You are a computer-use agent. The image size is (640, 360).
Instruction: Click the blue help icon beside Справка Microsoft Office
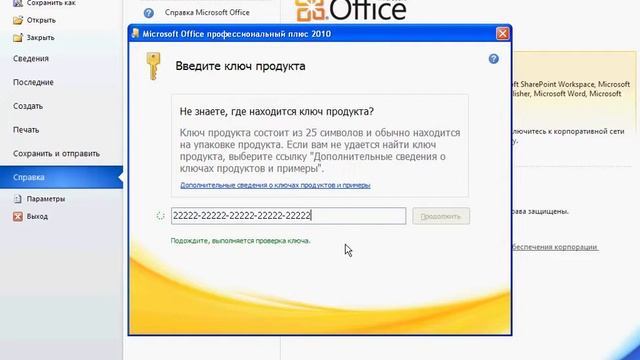[x=149, y=13]
